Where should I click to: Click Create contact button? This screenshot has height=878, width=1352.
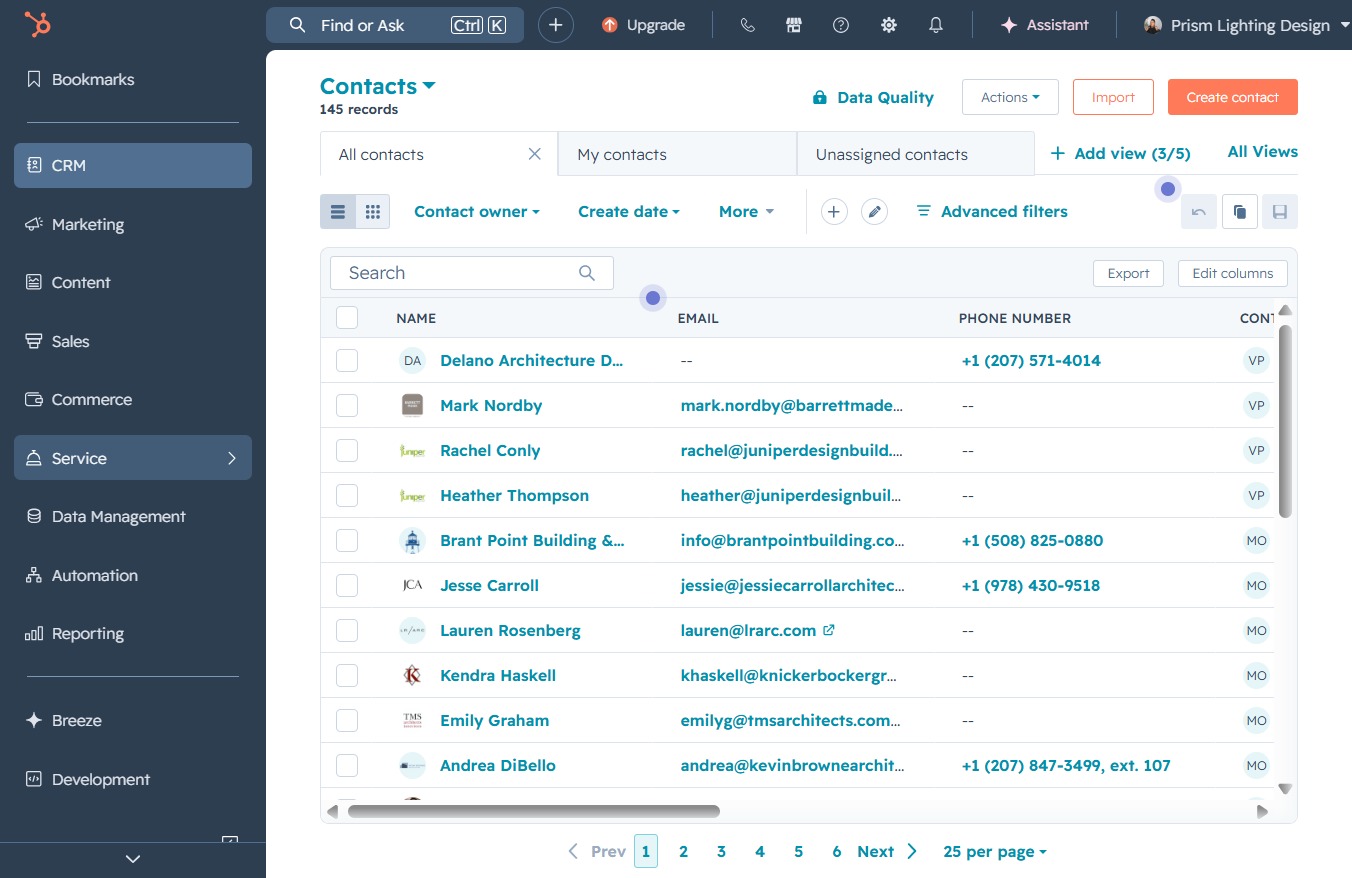click(1232, 97)
